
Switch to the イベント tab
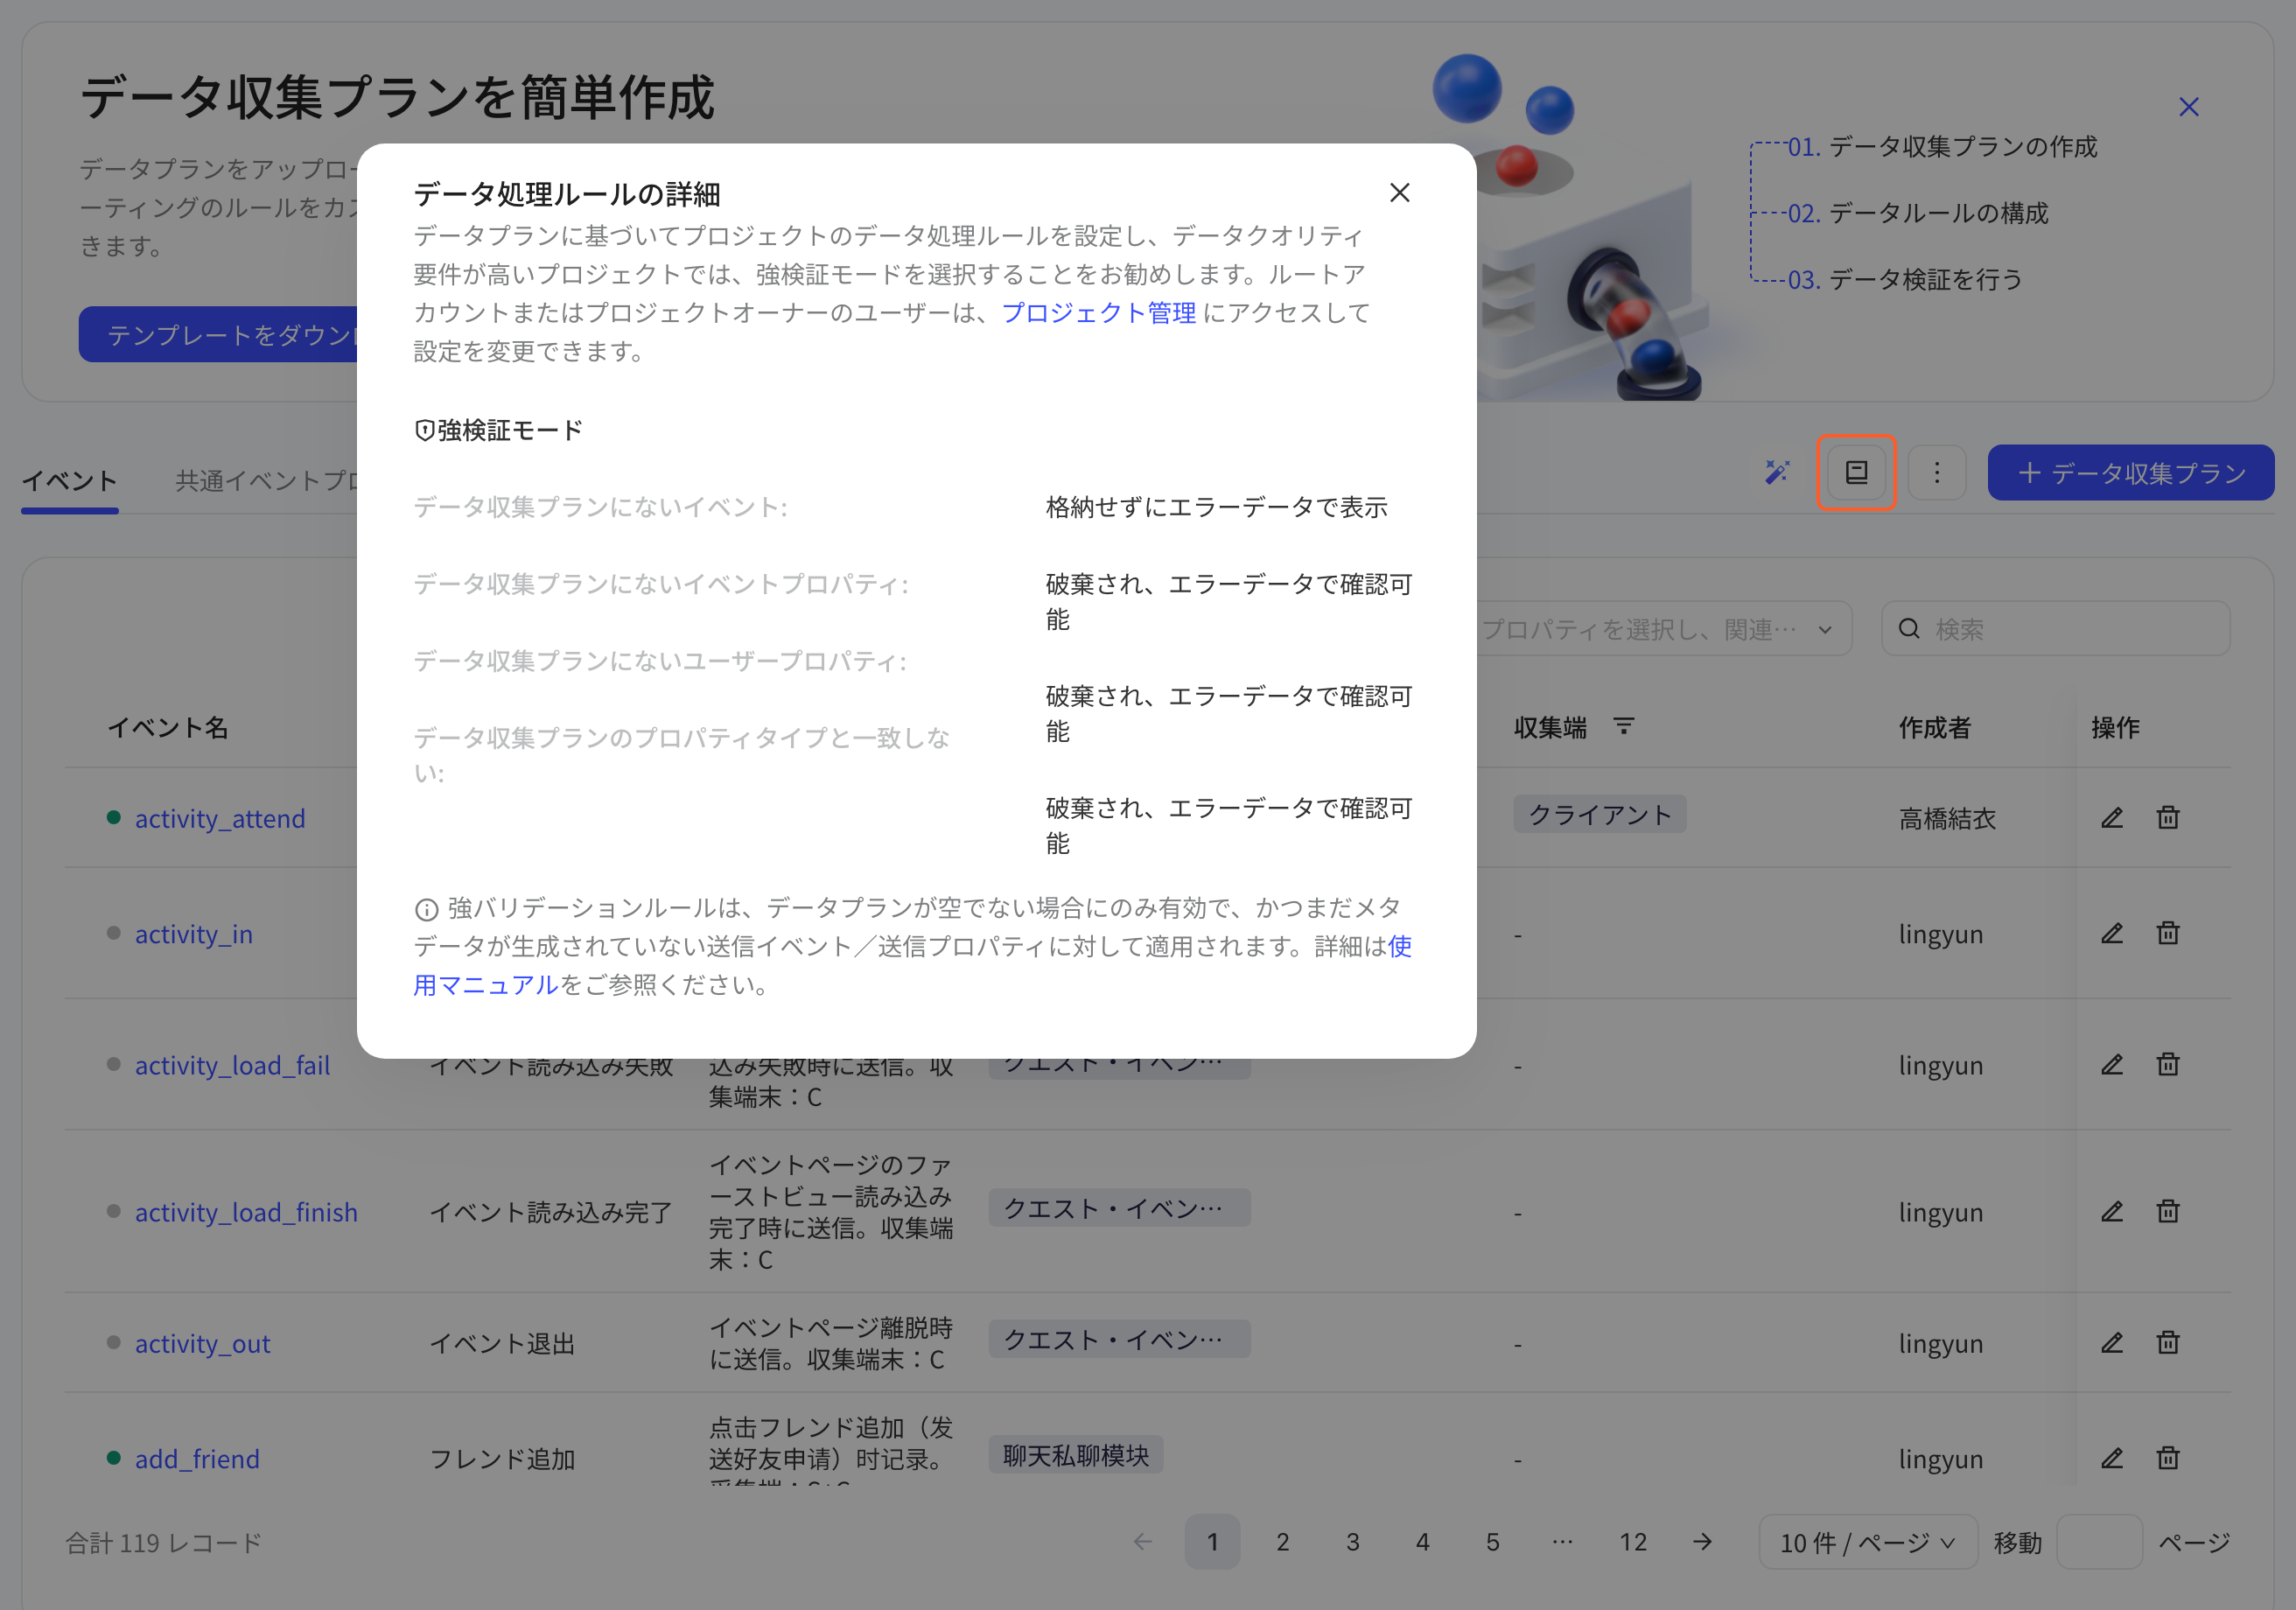(x=70, y=480)
